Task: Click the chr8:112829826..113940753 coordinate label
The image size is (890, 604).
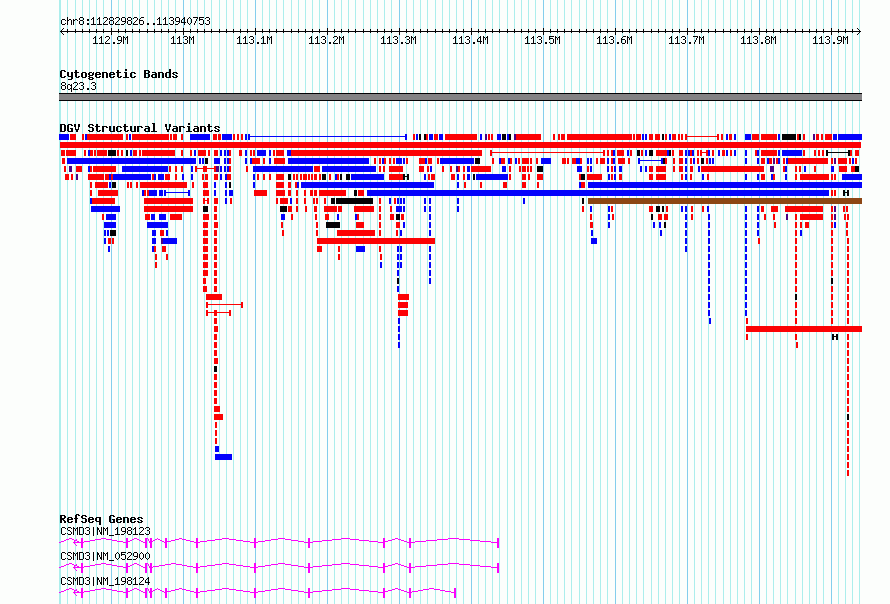Action: tap(135, 21)
